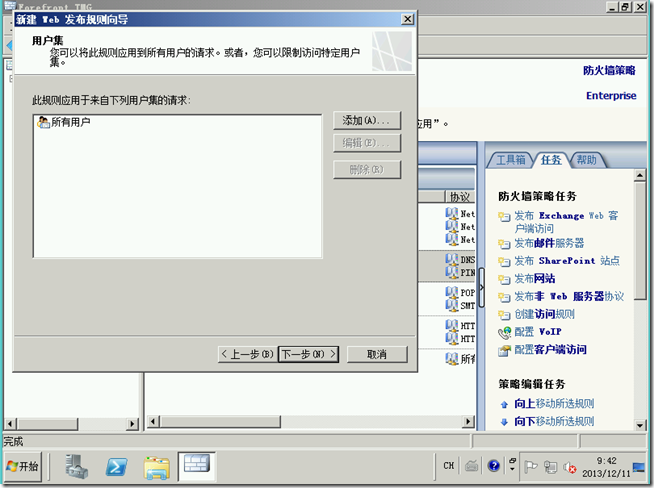
Task: Switch to the 帮助 tab
Action: pyautogui.click(x=586, y=160)
